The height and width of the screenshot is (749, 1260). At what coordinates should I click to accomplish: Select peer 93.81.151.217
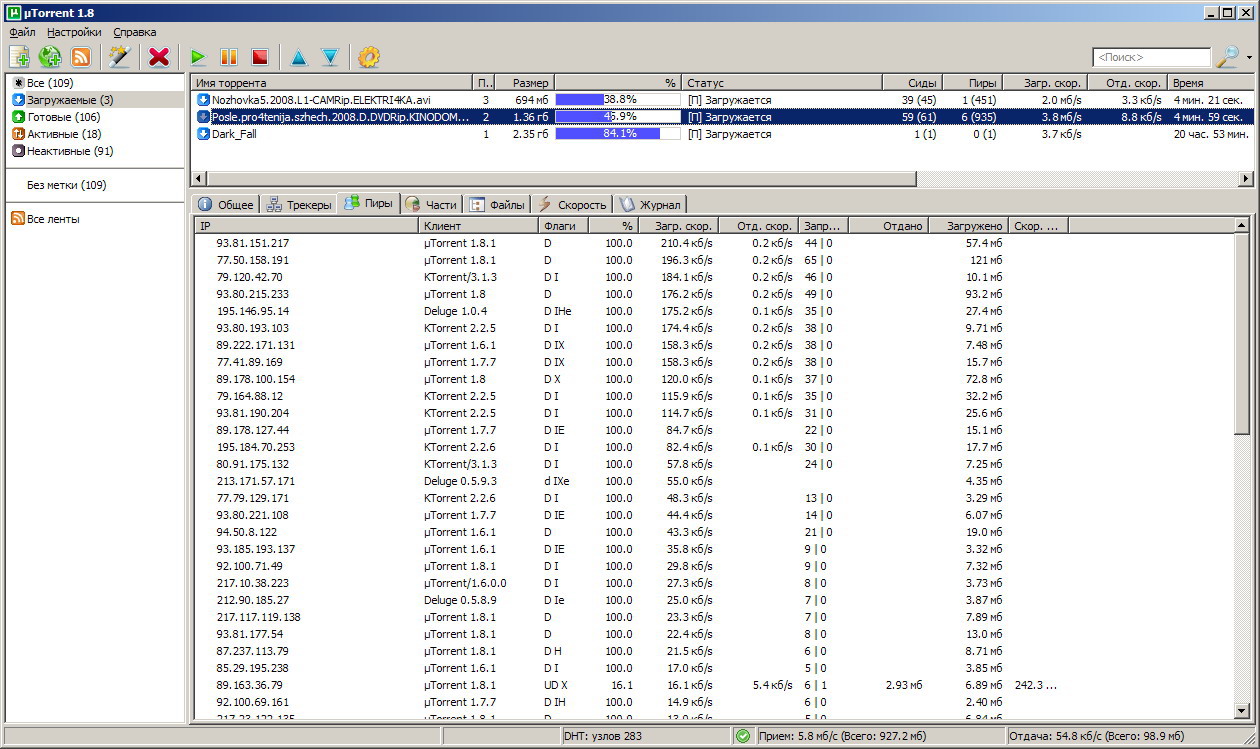coord(715,243)
